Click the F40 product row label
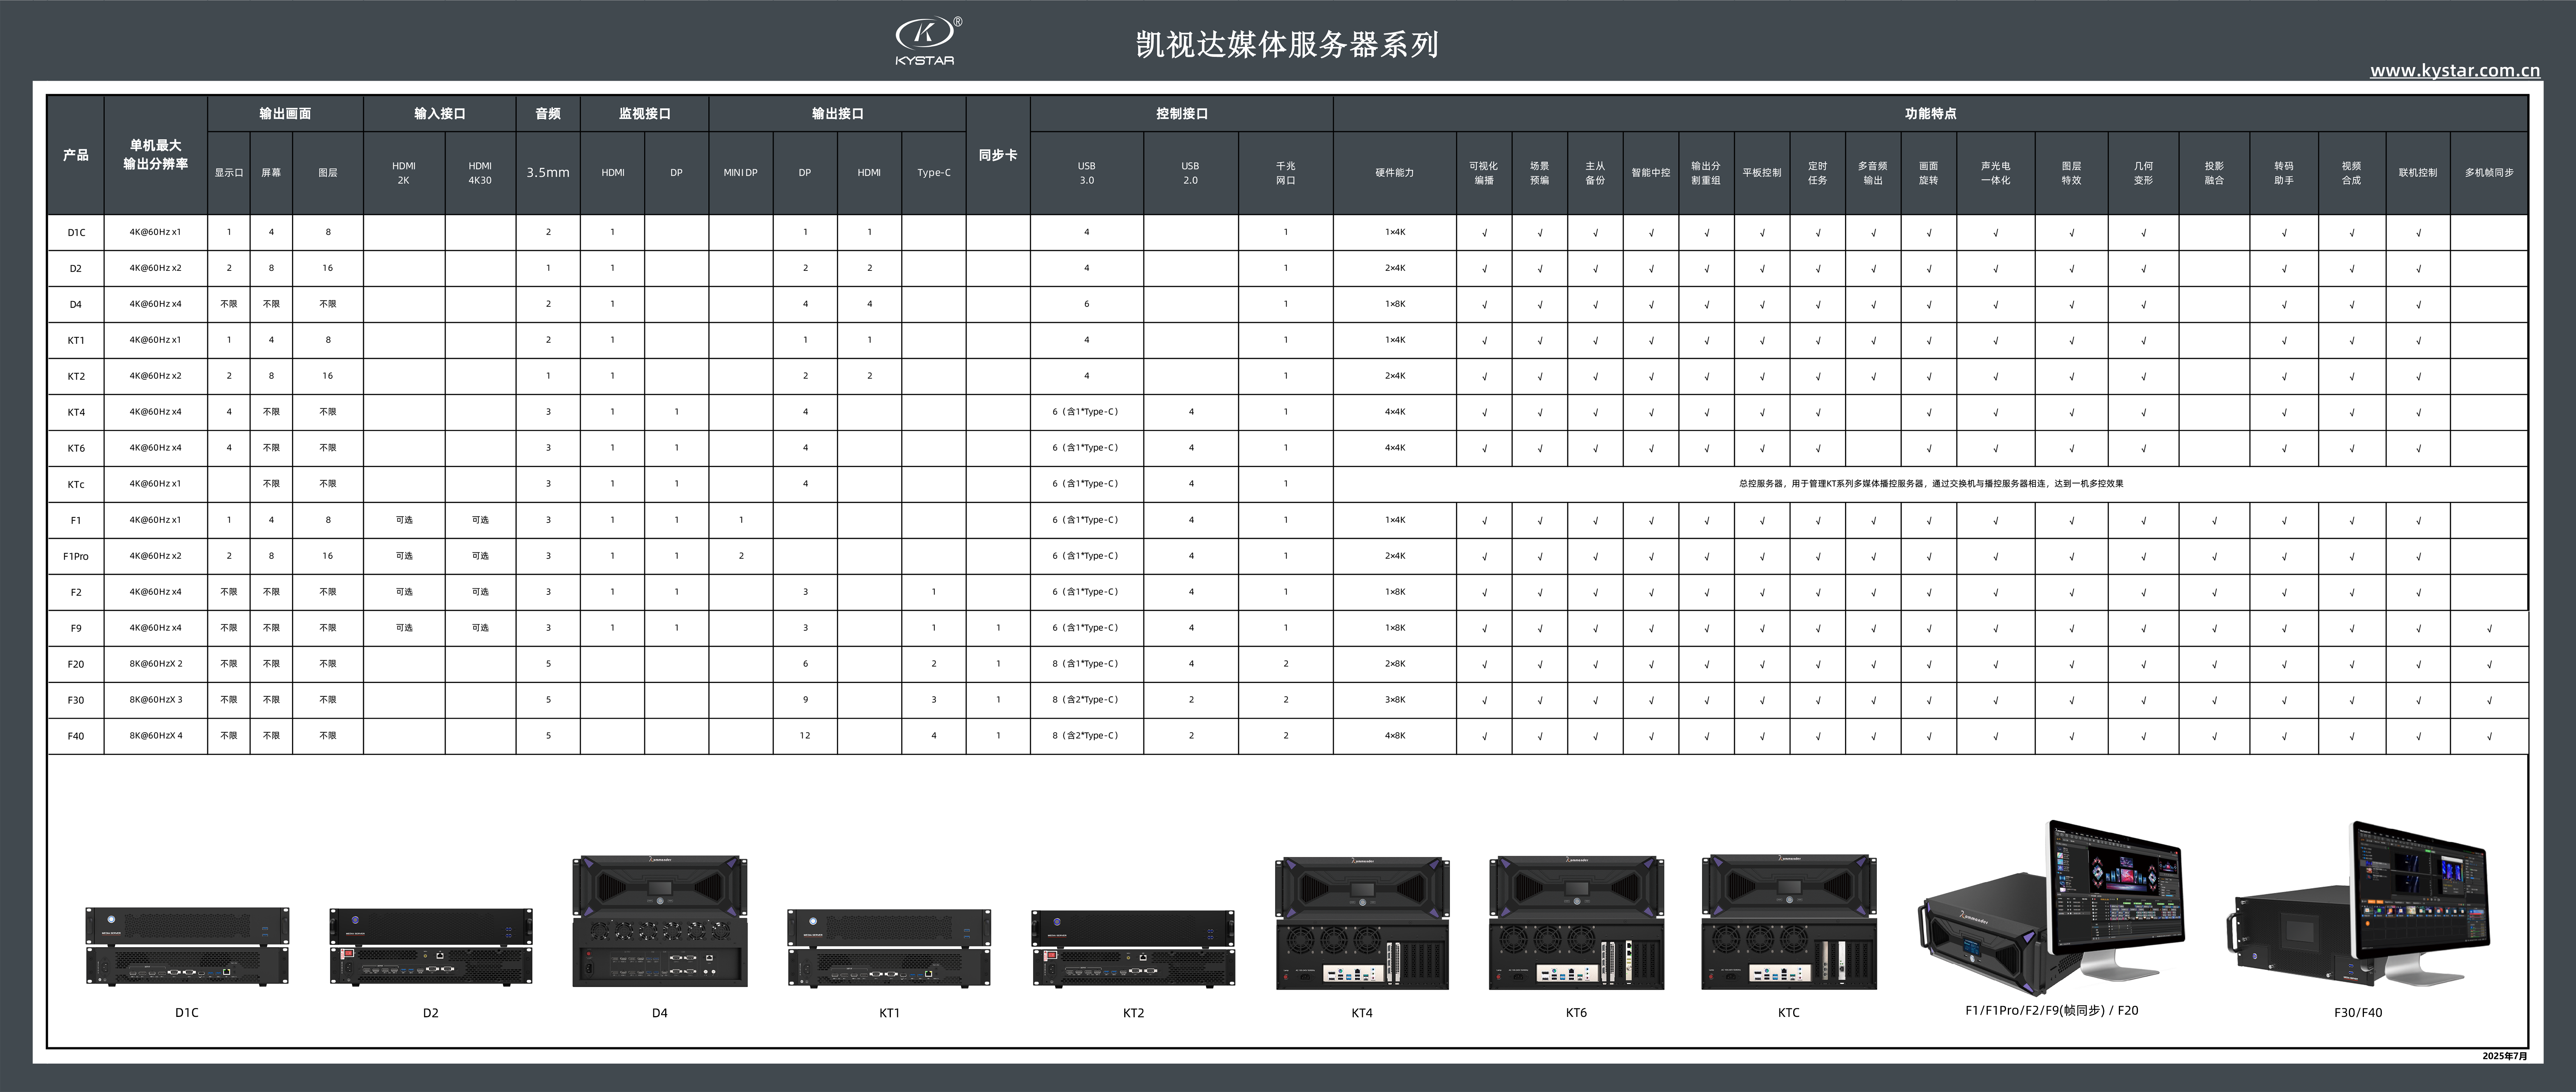The image size is (2576, 1092). tap(76, 736)
